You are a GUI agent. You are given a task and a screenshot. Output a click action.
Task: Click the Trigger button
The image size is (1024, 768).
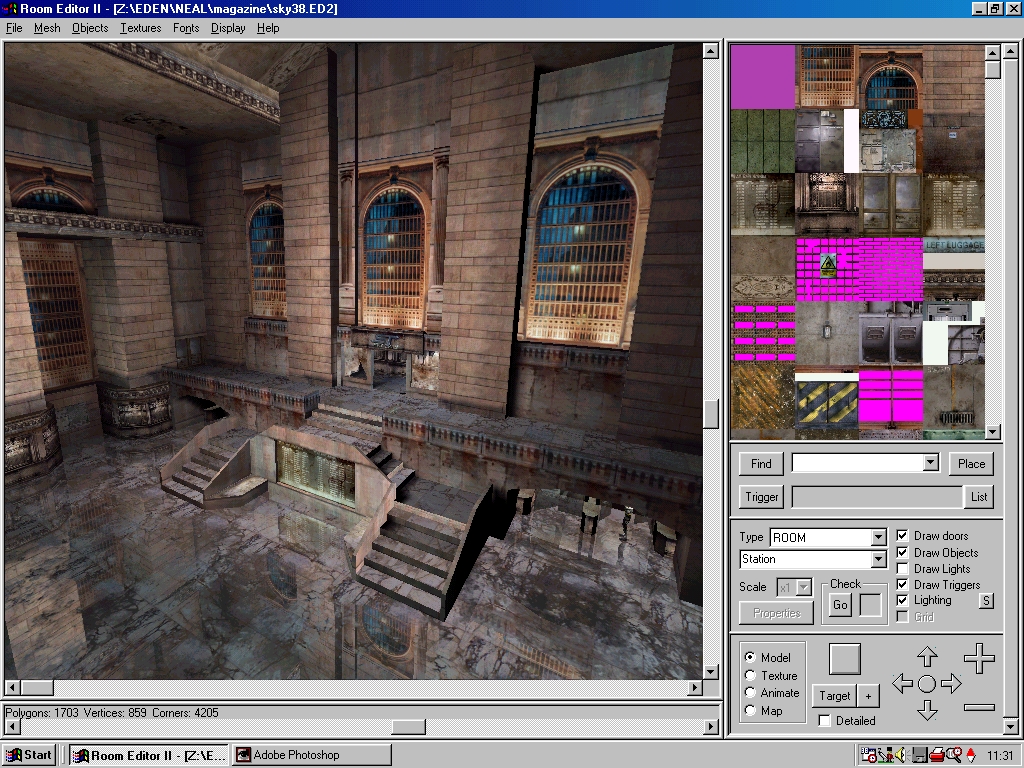coord(761,497)
